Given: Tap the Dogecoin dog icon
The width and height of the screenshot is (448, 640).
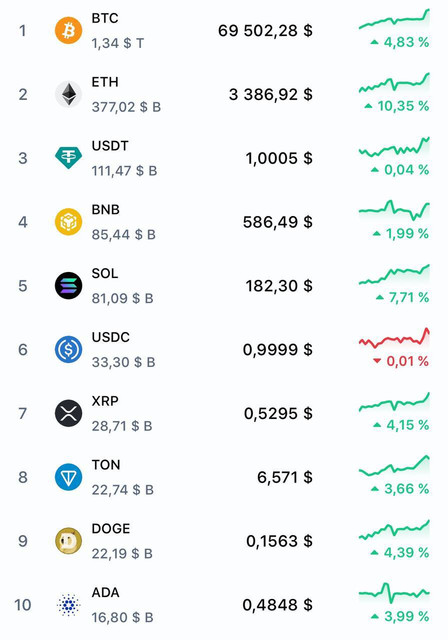Looking at the screenshot, I should tap(68, 541).
